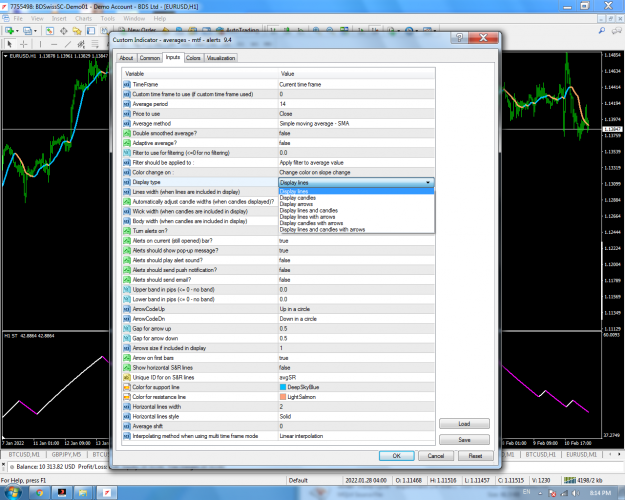The width and height of the screenshot is (625, 500).
Task: Click the New Chart toolbar icon
Action: (x=9, y=31)
